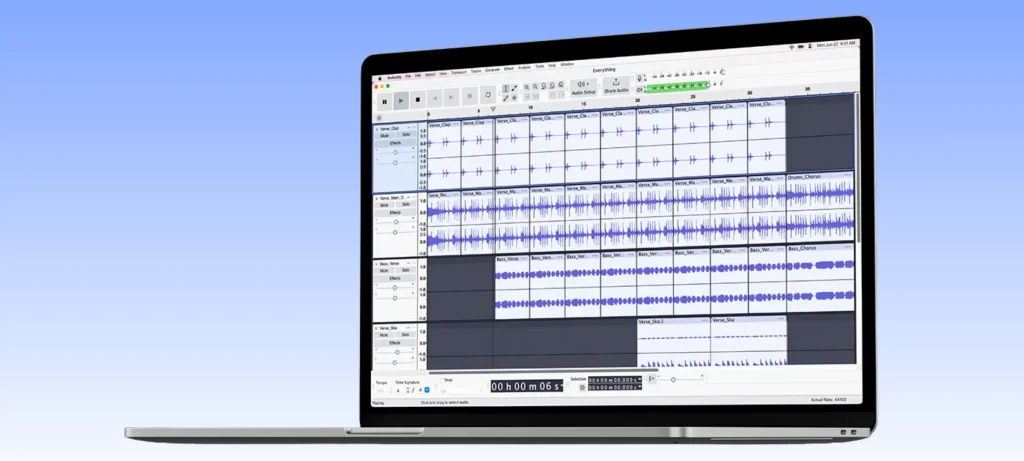Select the Zoom In magnifier tool

click(527, 87)
